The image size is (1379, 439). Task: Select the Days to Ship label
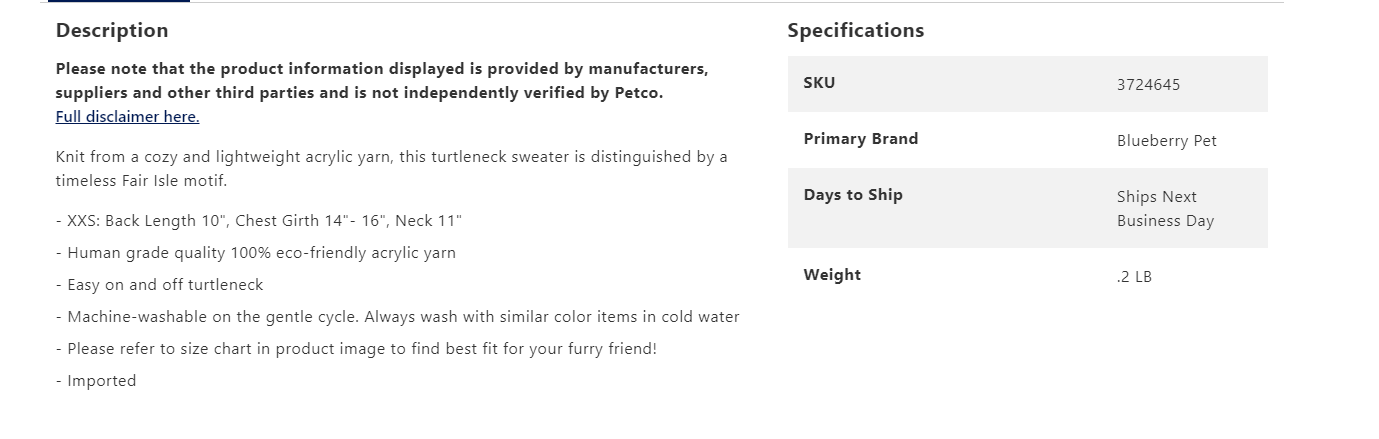[x=852, y=195]
